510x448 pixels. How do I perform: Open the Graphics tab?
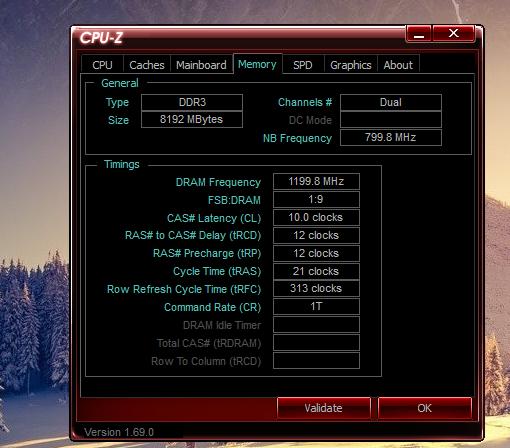[351, 65]
